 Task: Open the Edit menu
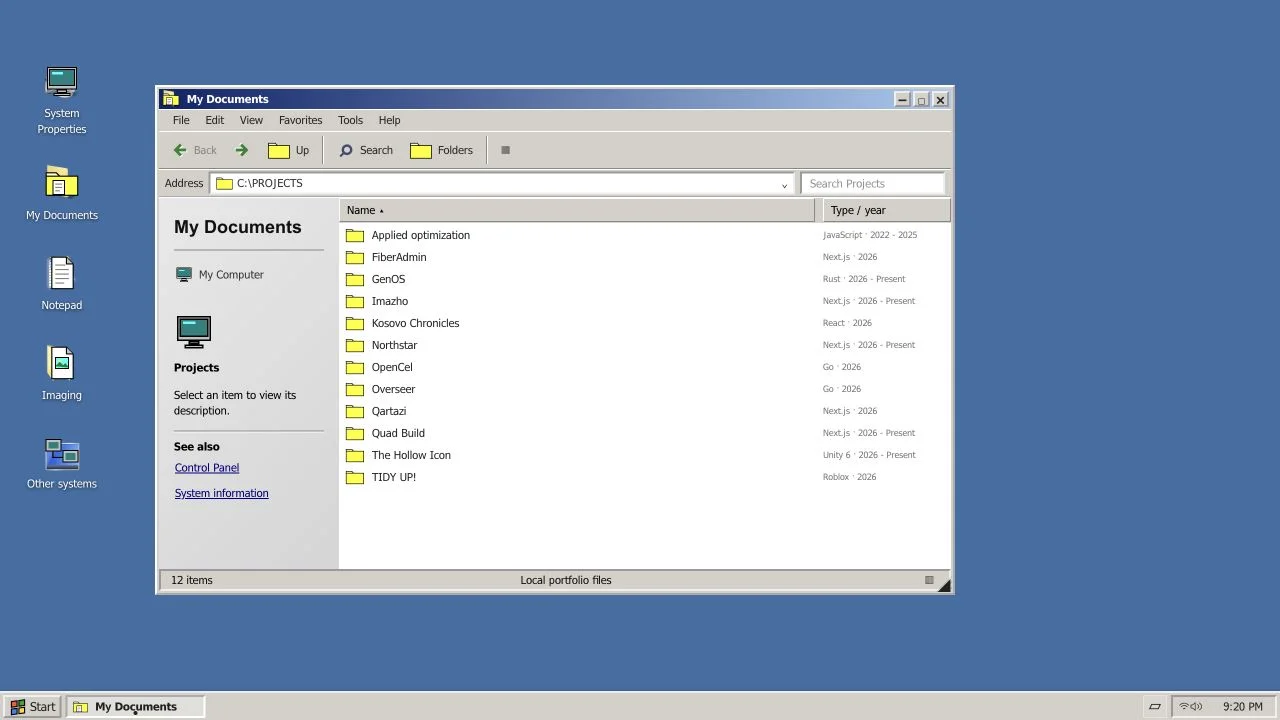click(215, 120)
